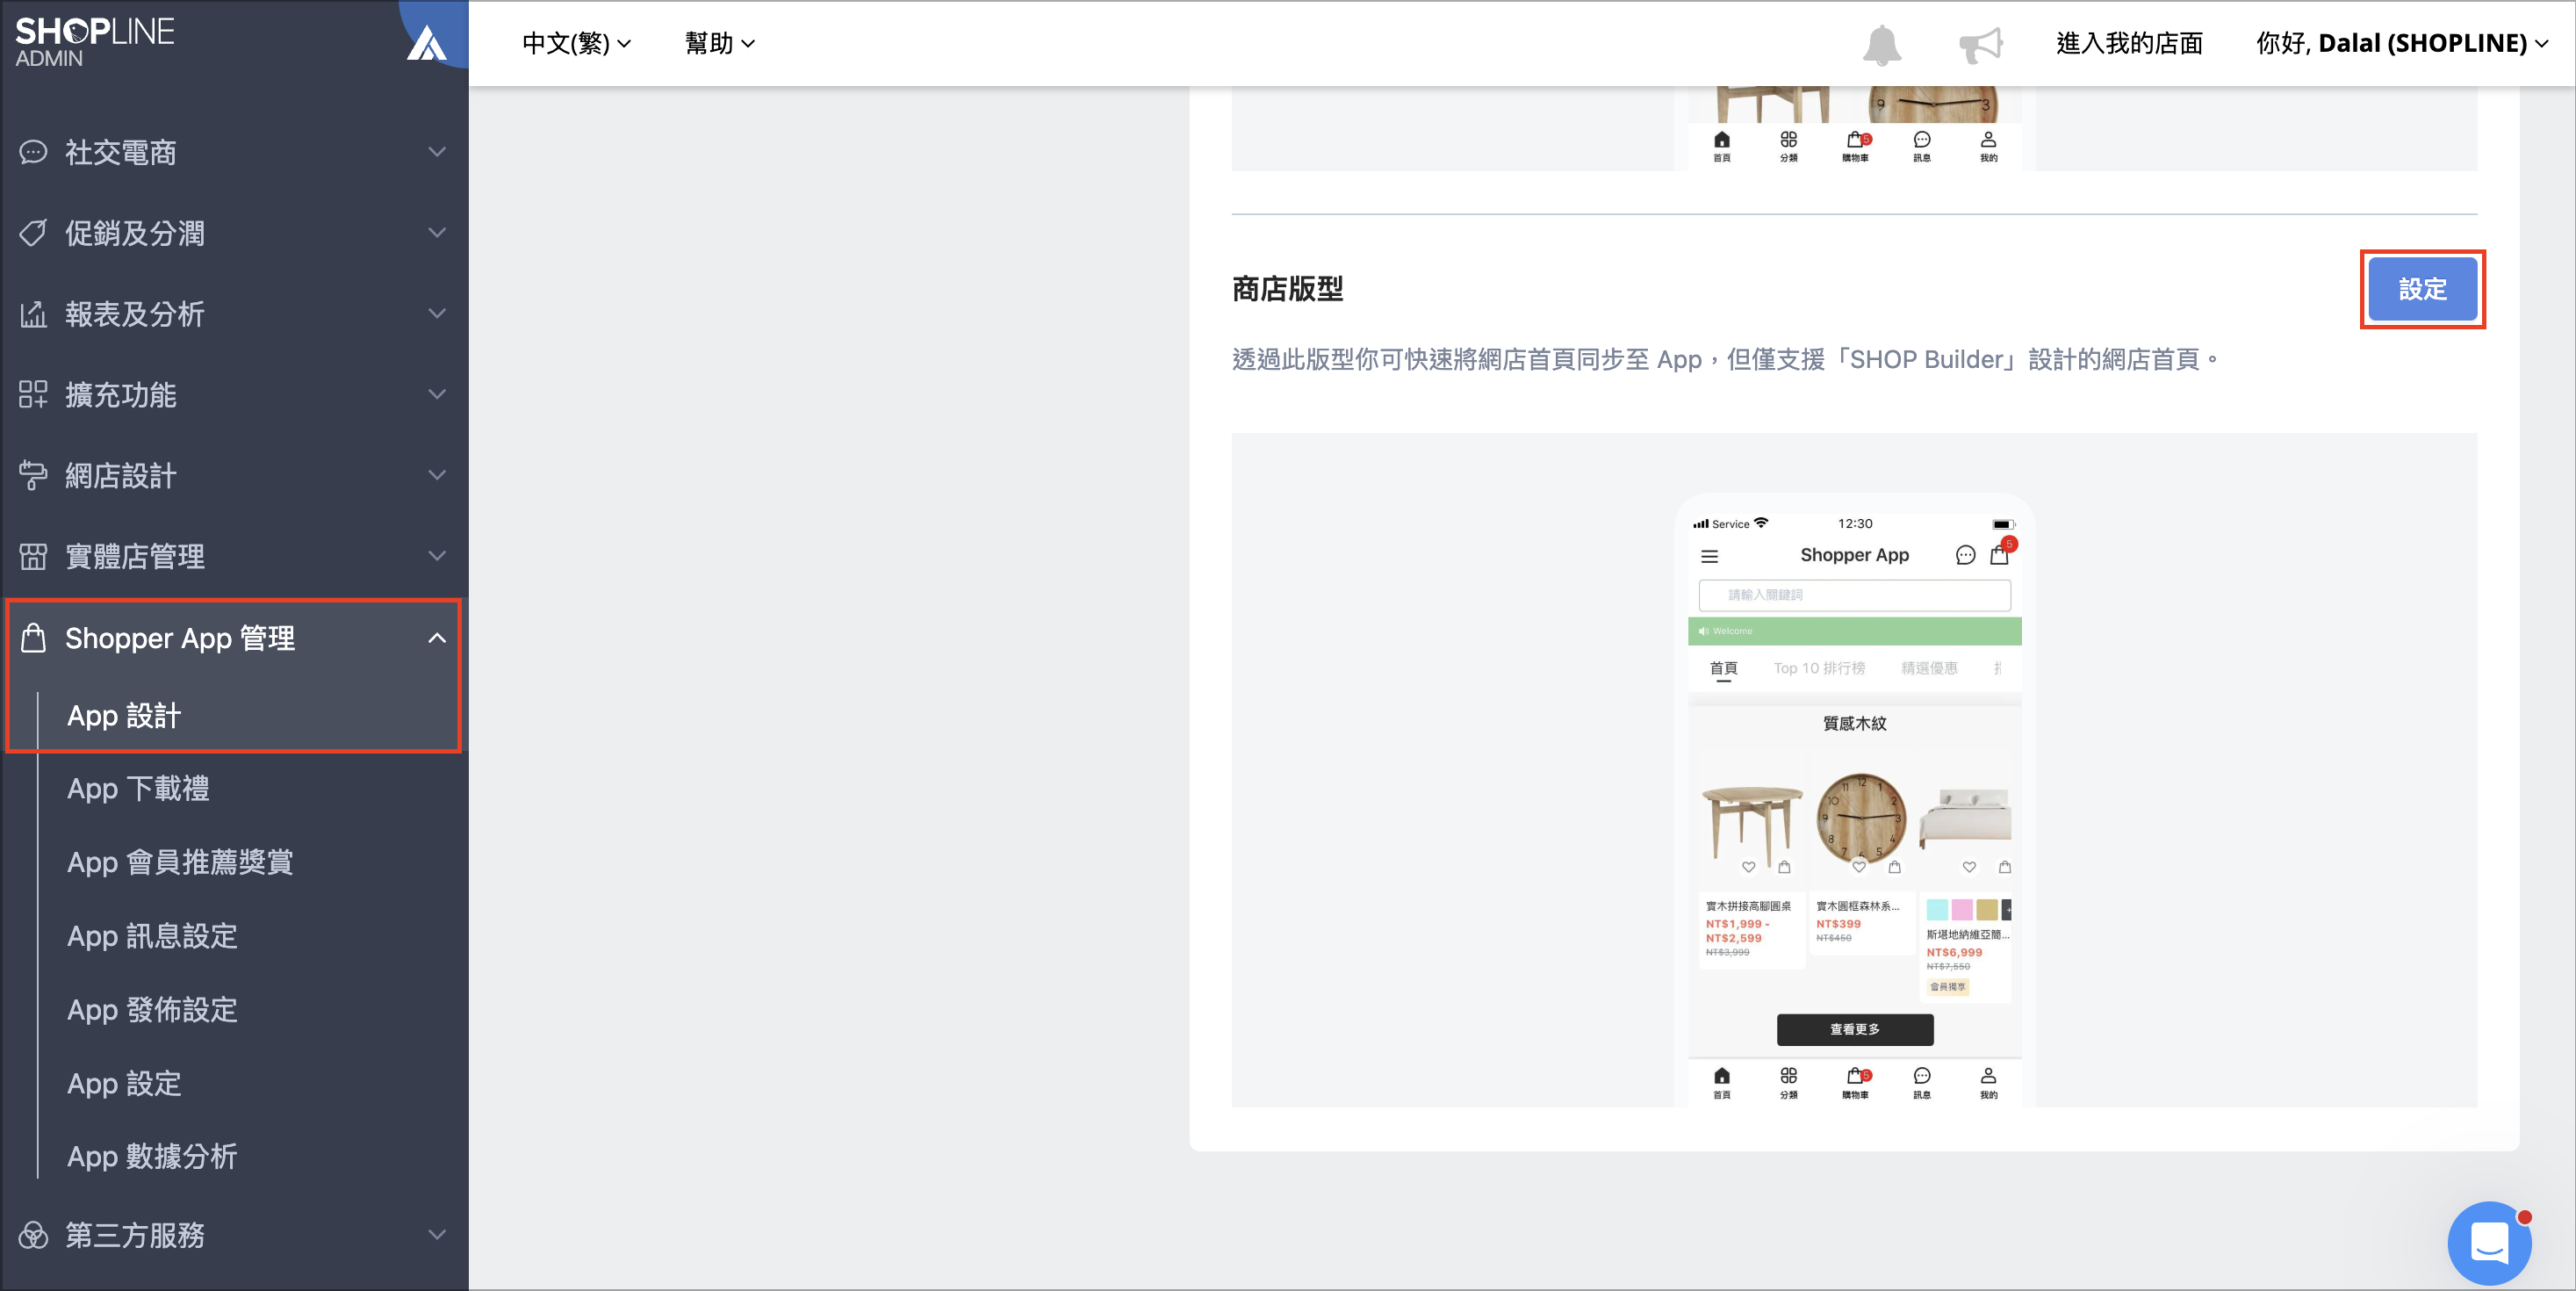
Task: Click green Welcome announcement bar
Action: coord(1855,631)
